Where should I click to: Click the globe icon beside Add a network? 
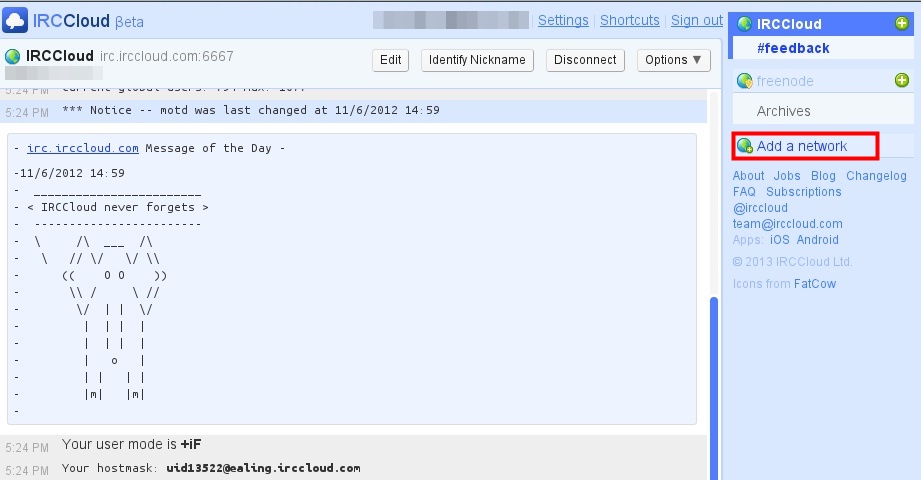[x=745, y=146]
